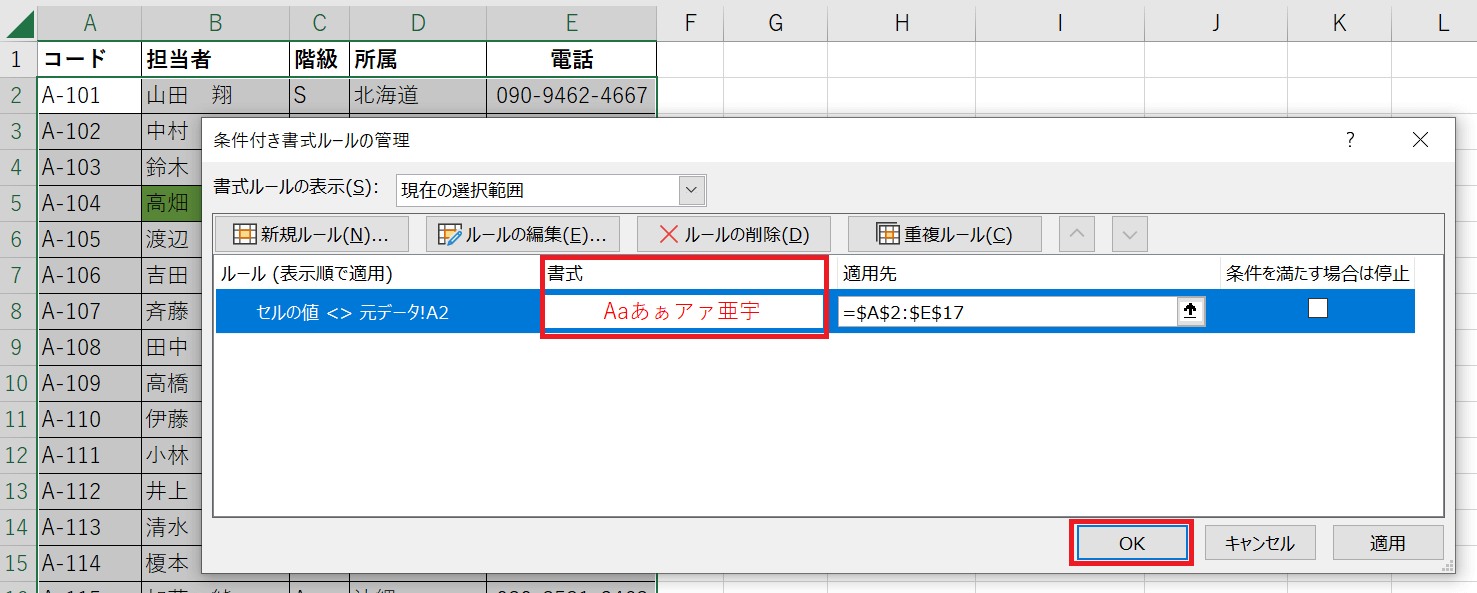1477x593 pixels.
Task: Close the conditional formatting dialog
Action: pos(1420,141)
